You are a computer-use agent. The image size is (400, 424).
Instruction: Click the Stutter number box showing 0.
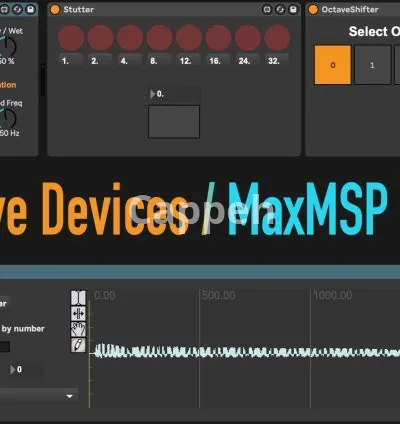174,94
